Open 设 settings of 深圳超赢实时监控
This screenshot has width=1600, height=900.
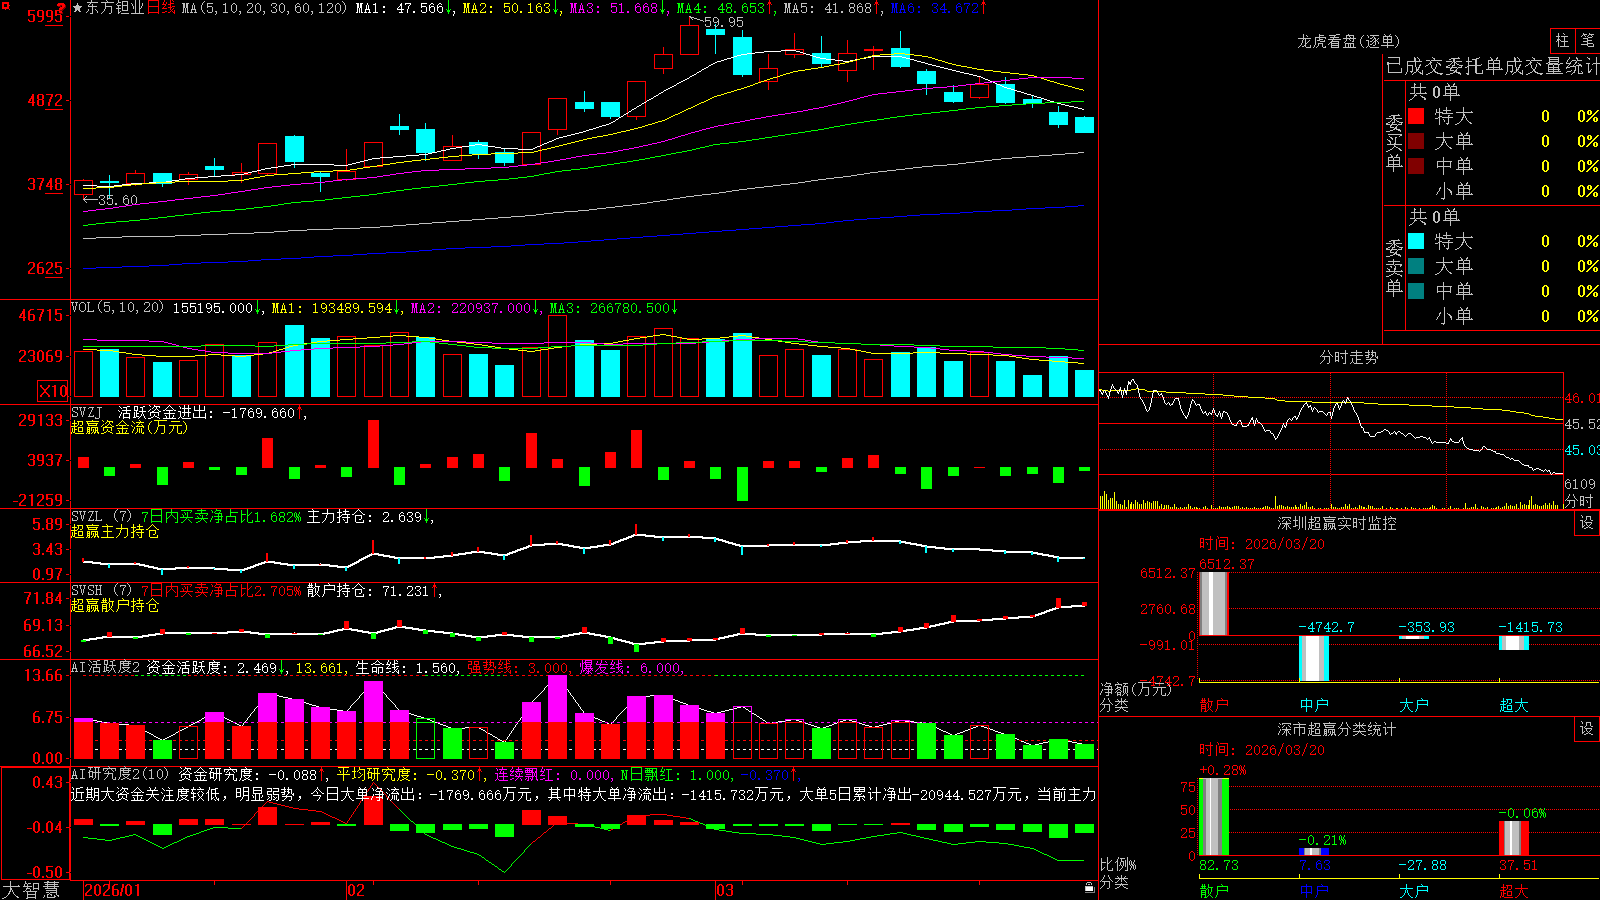[1587, 523]
